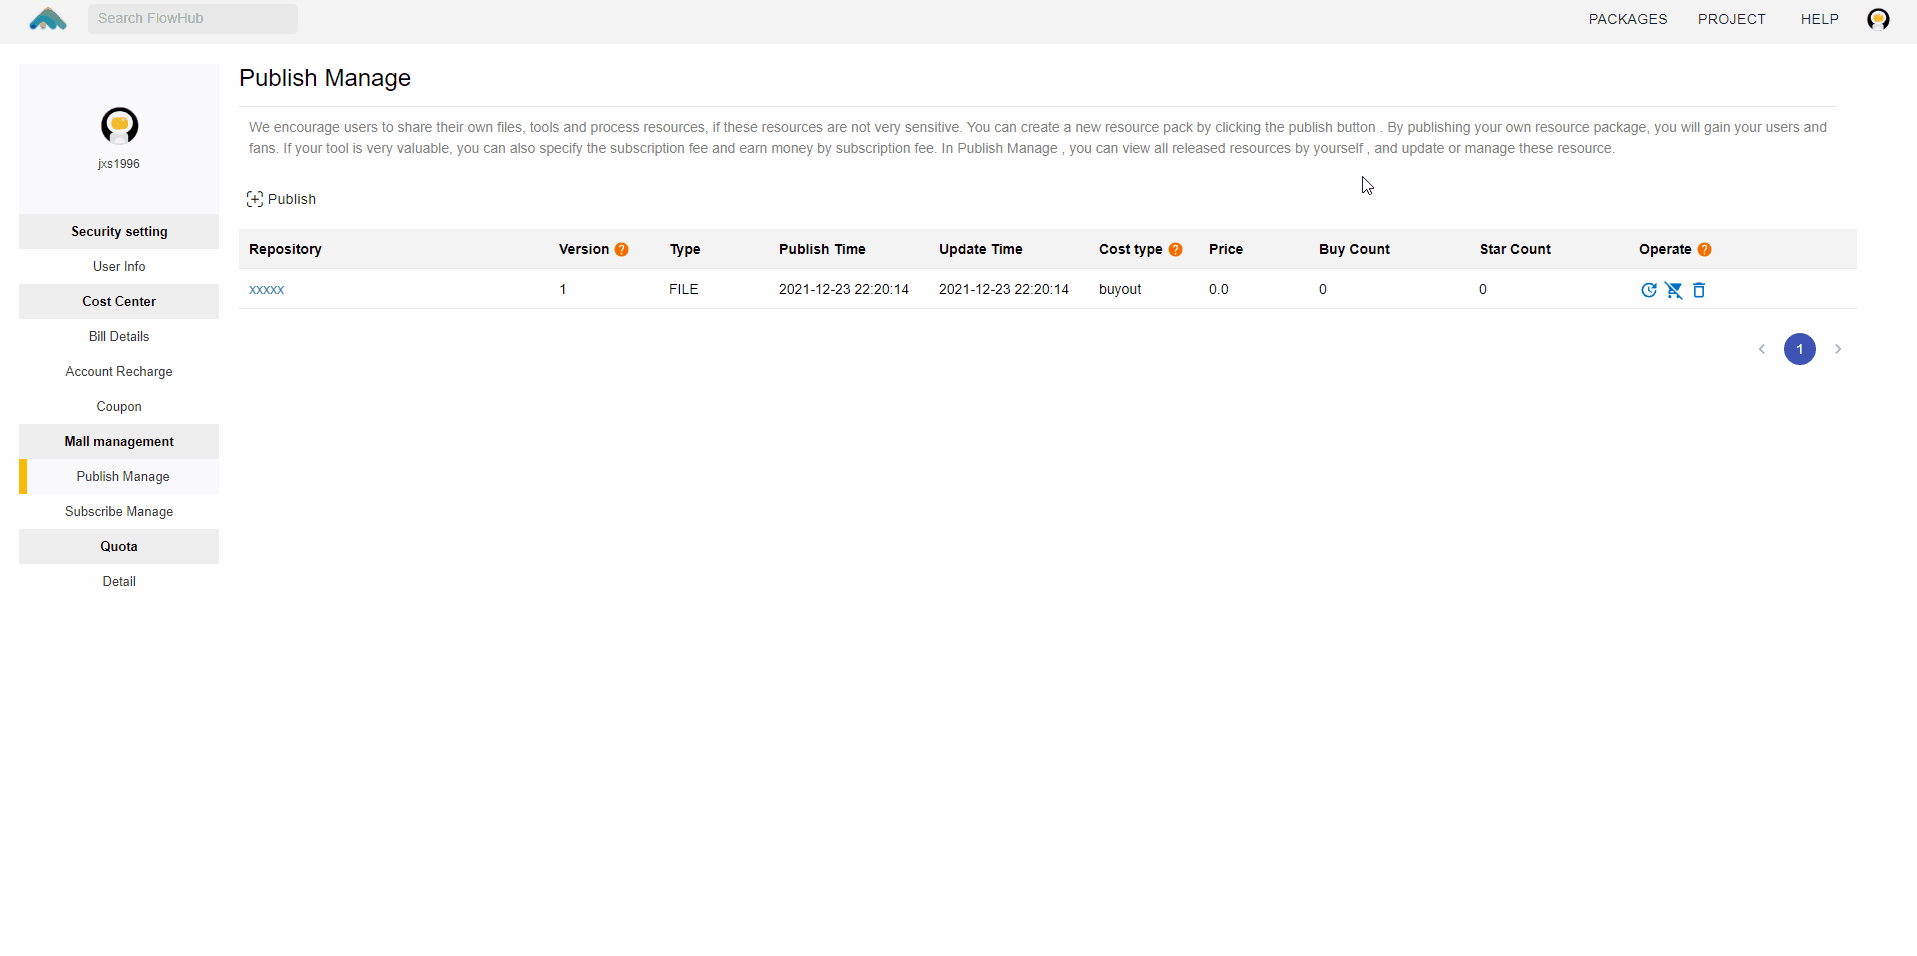The height and width of the screenshot is (956, 1917).
Task: Open the PROJECT menu
Action: point(1731,19)
